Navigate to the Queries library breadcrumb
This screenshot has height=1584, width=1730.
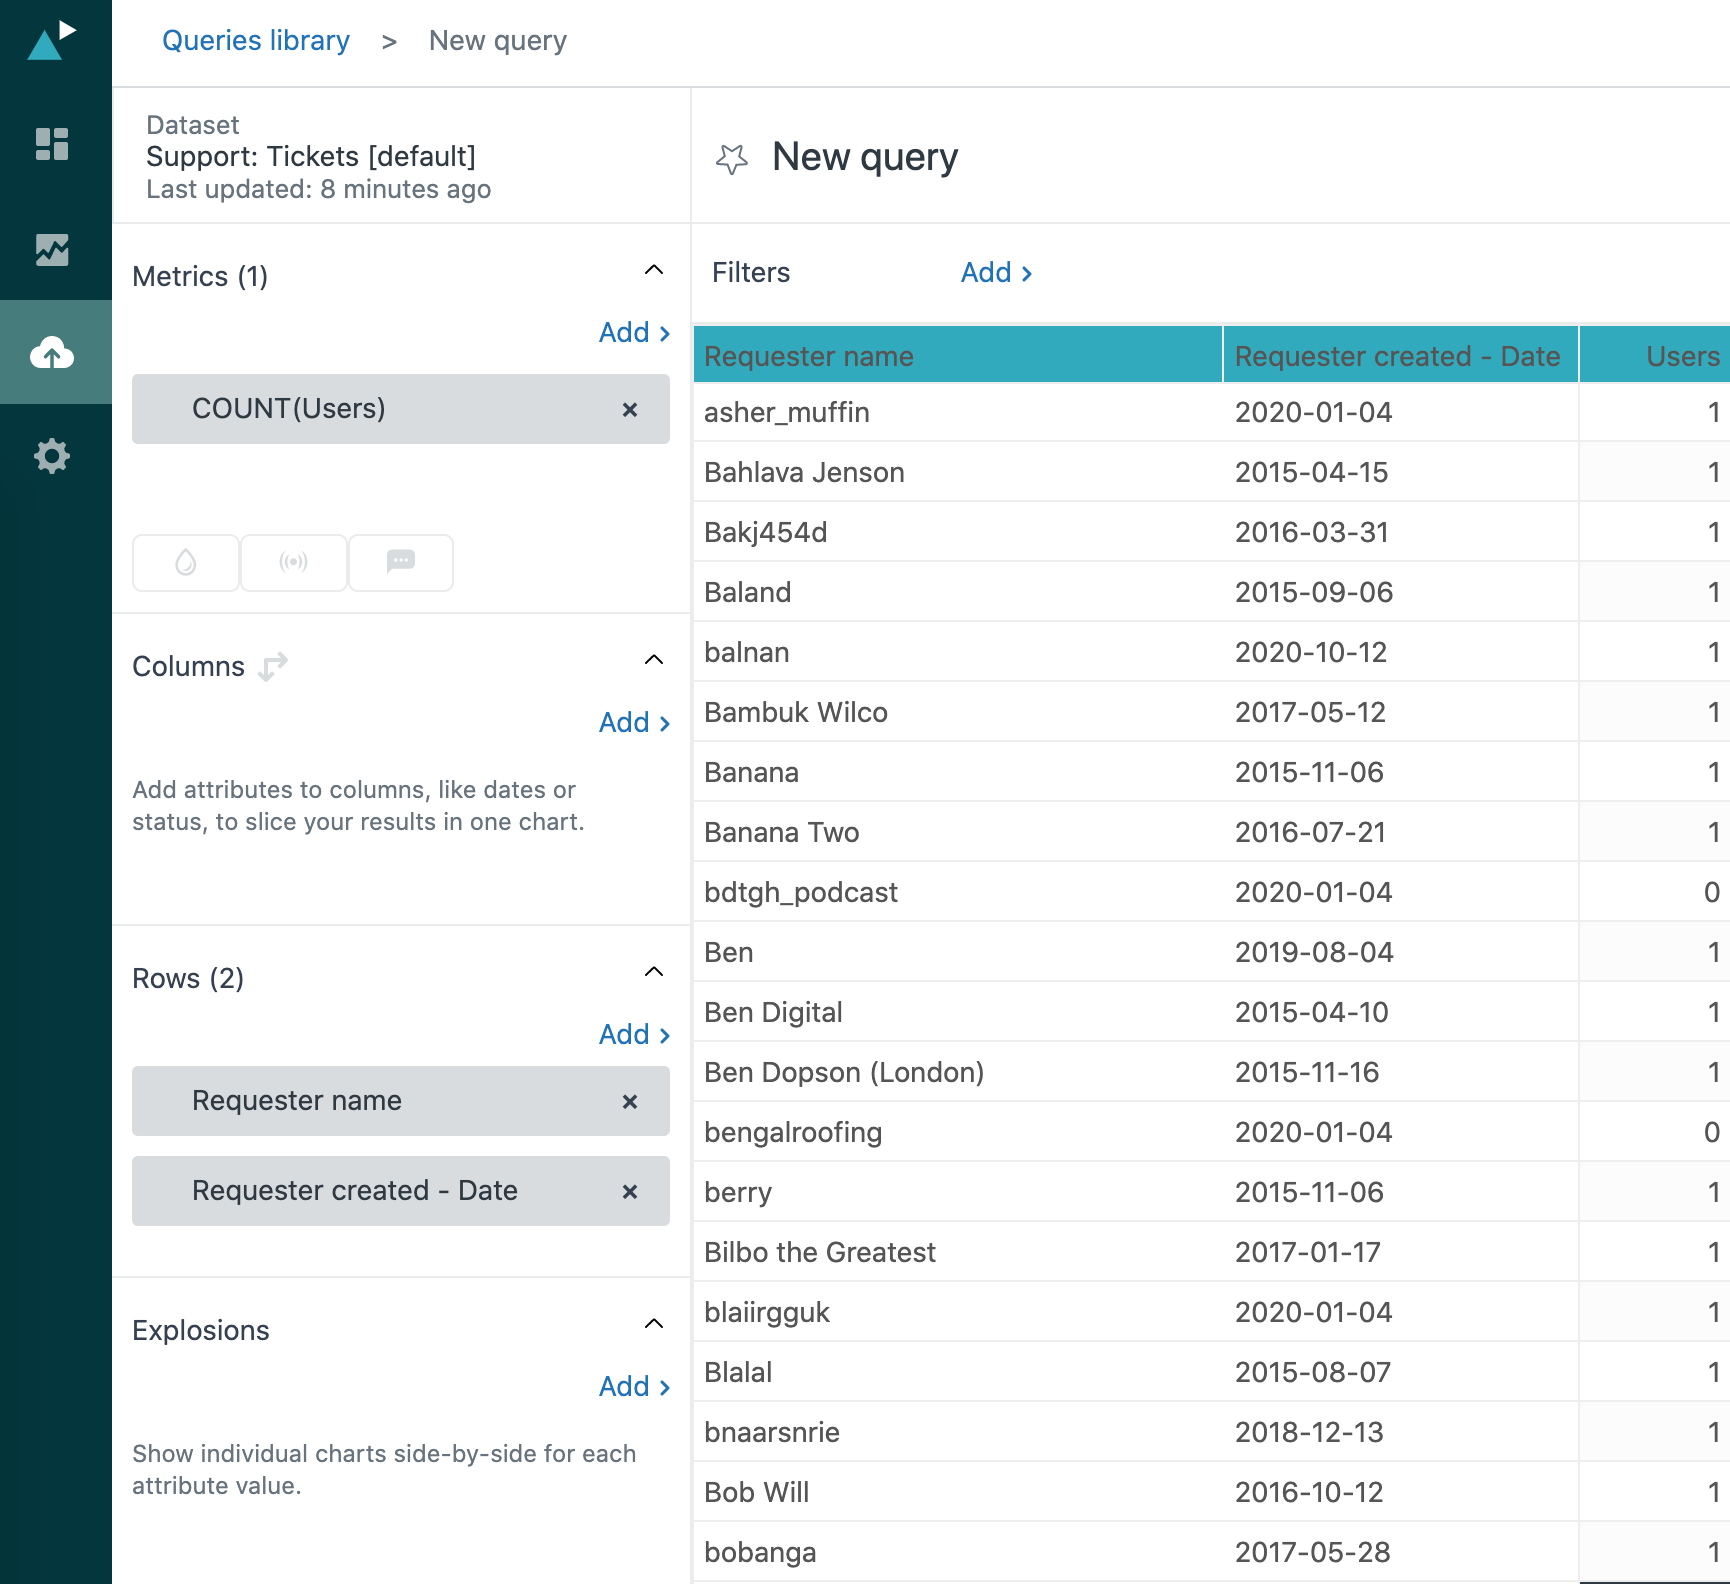click(x=256, y=40)
